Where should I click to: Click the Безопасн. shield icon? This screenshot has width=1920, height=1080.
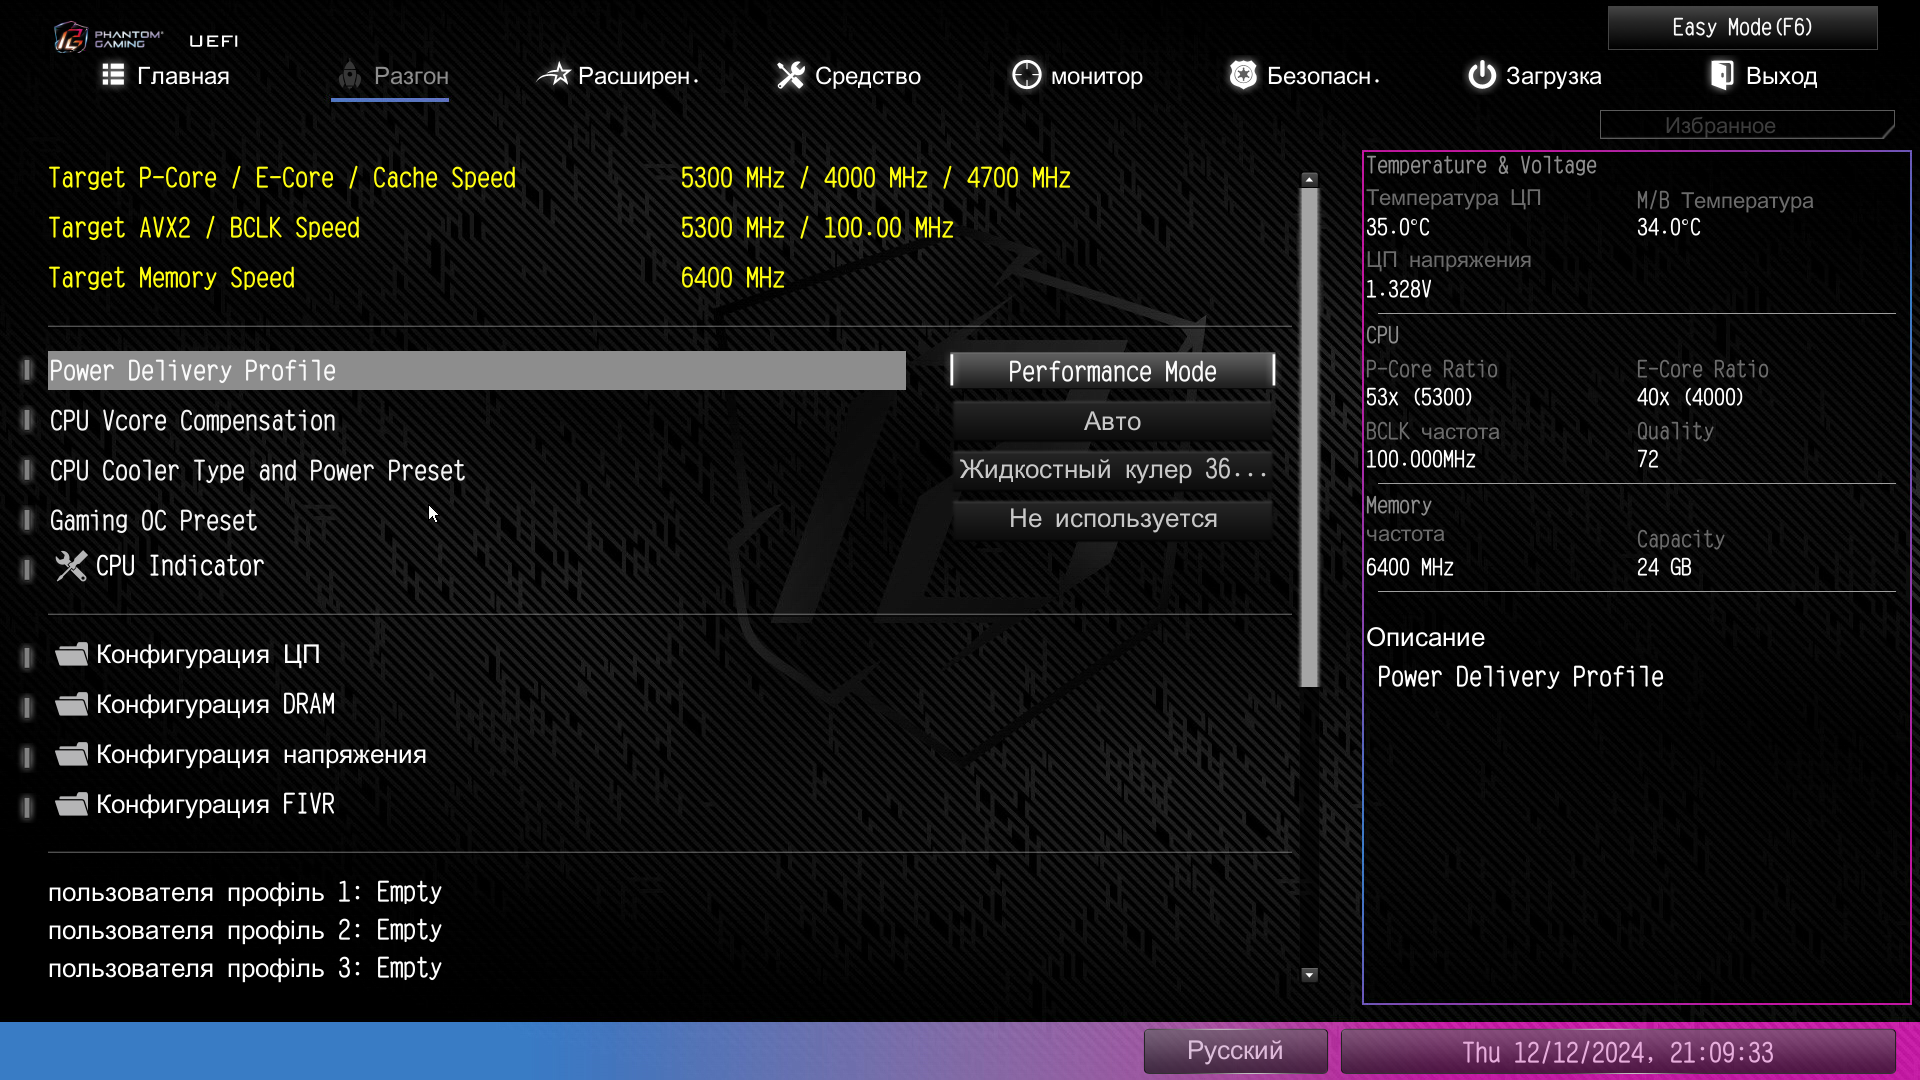click(1243, 75)
